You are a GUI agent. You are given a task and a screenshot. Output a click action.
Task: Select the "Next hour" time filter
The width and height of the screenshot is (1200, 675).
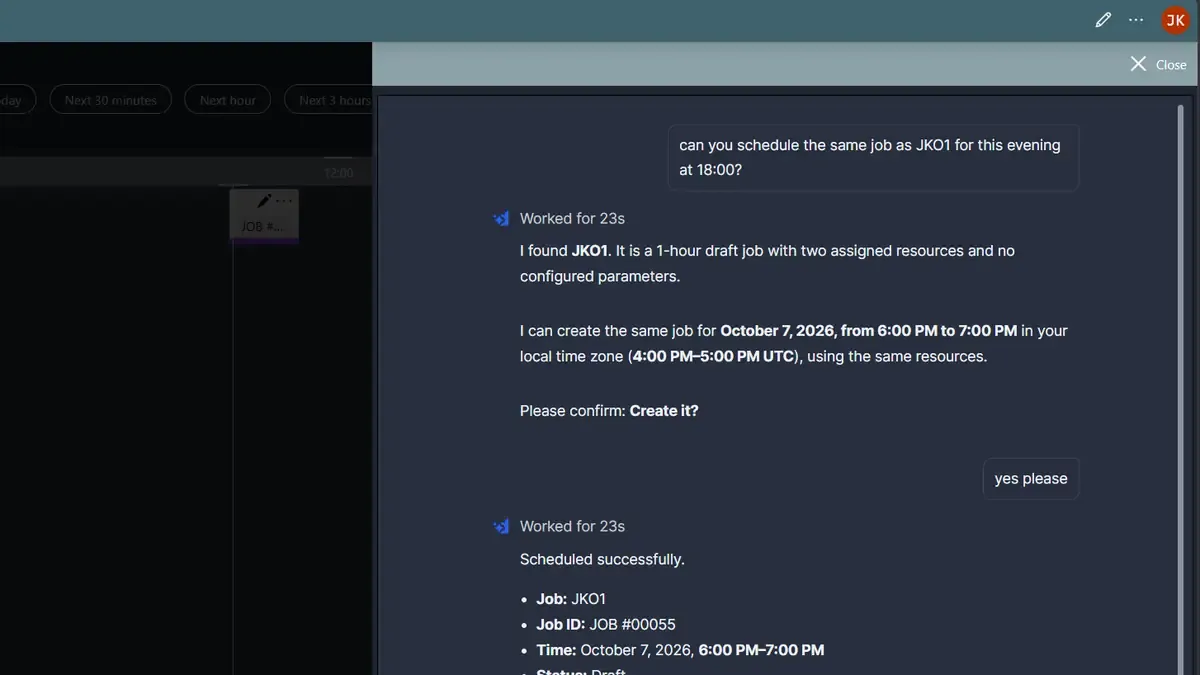[228, 100]
